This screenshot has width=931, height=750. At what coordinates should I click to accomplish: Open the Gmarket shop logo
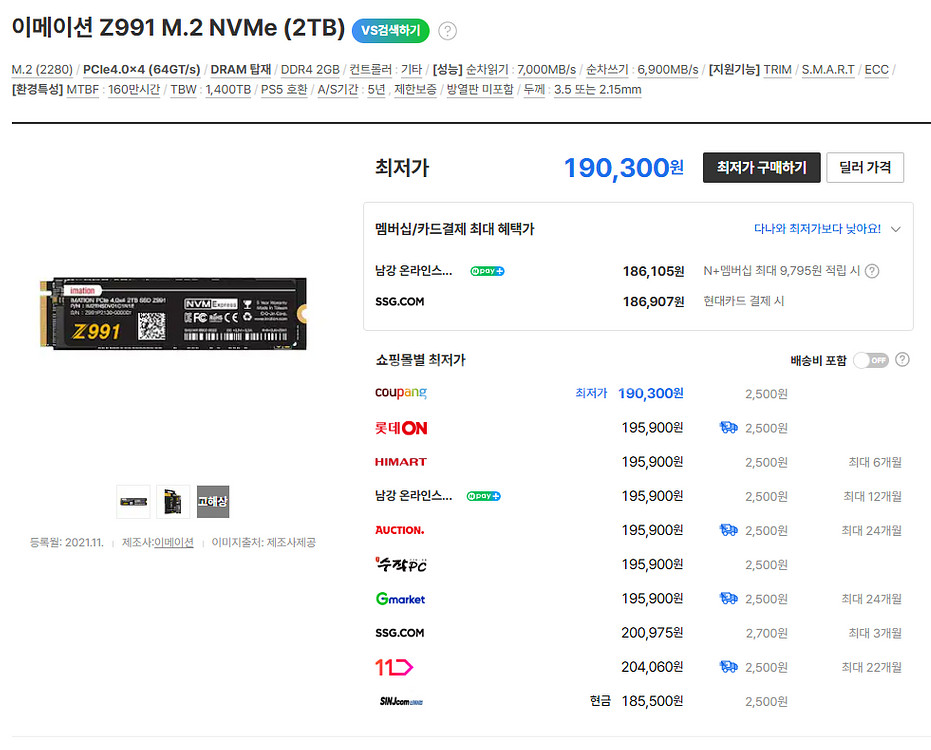point(401,599)
